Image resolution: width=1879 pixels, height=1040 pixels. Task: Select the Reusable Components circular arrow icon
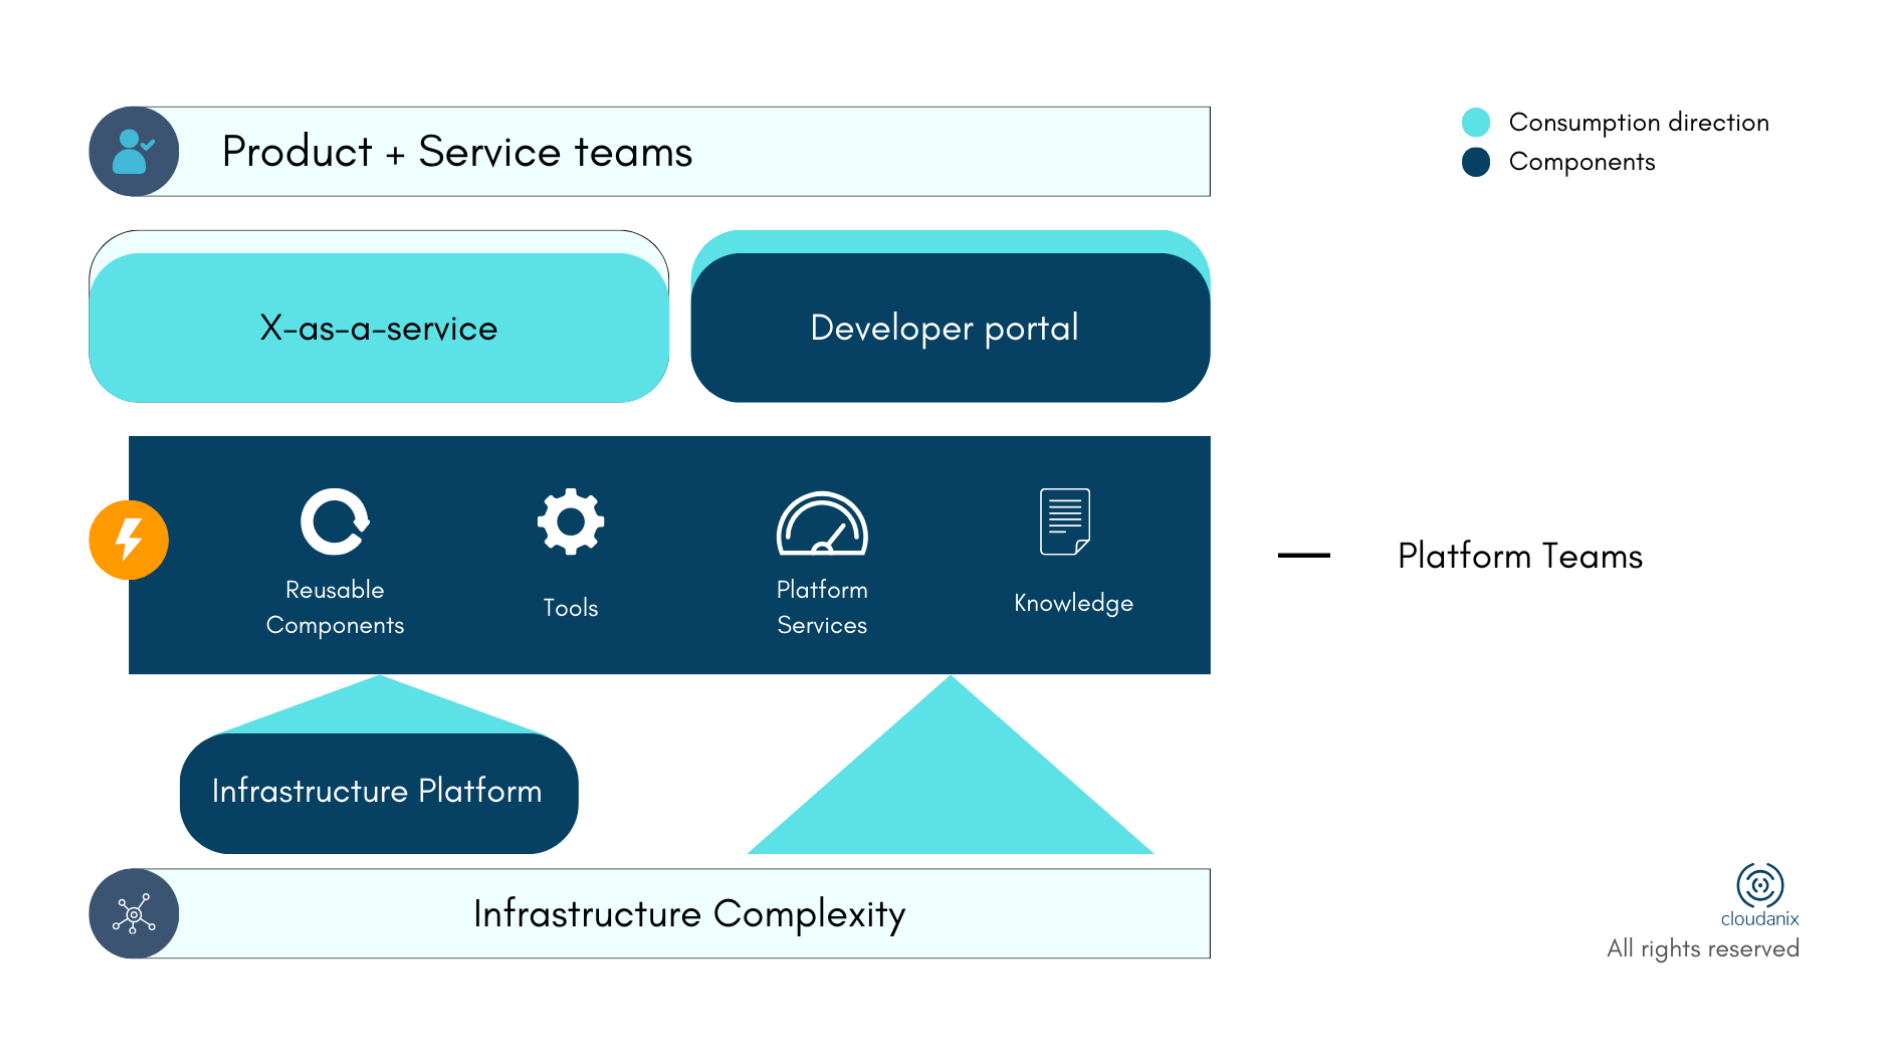(334, 521)
